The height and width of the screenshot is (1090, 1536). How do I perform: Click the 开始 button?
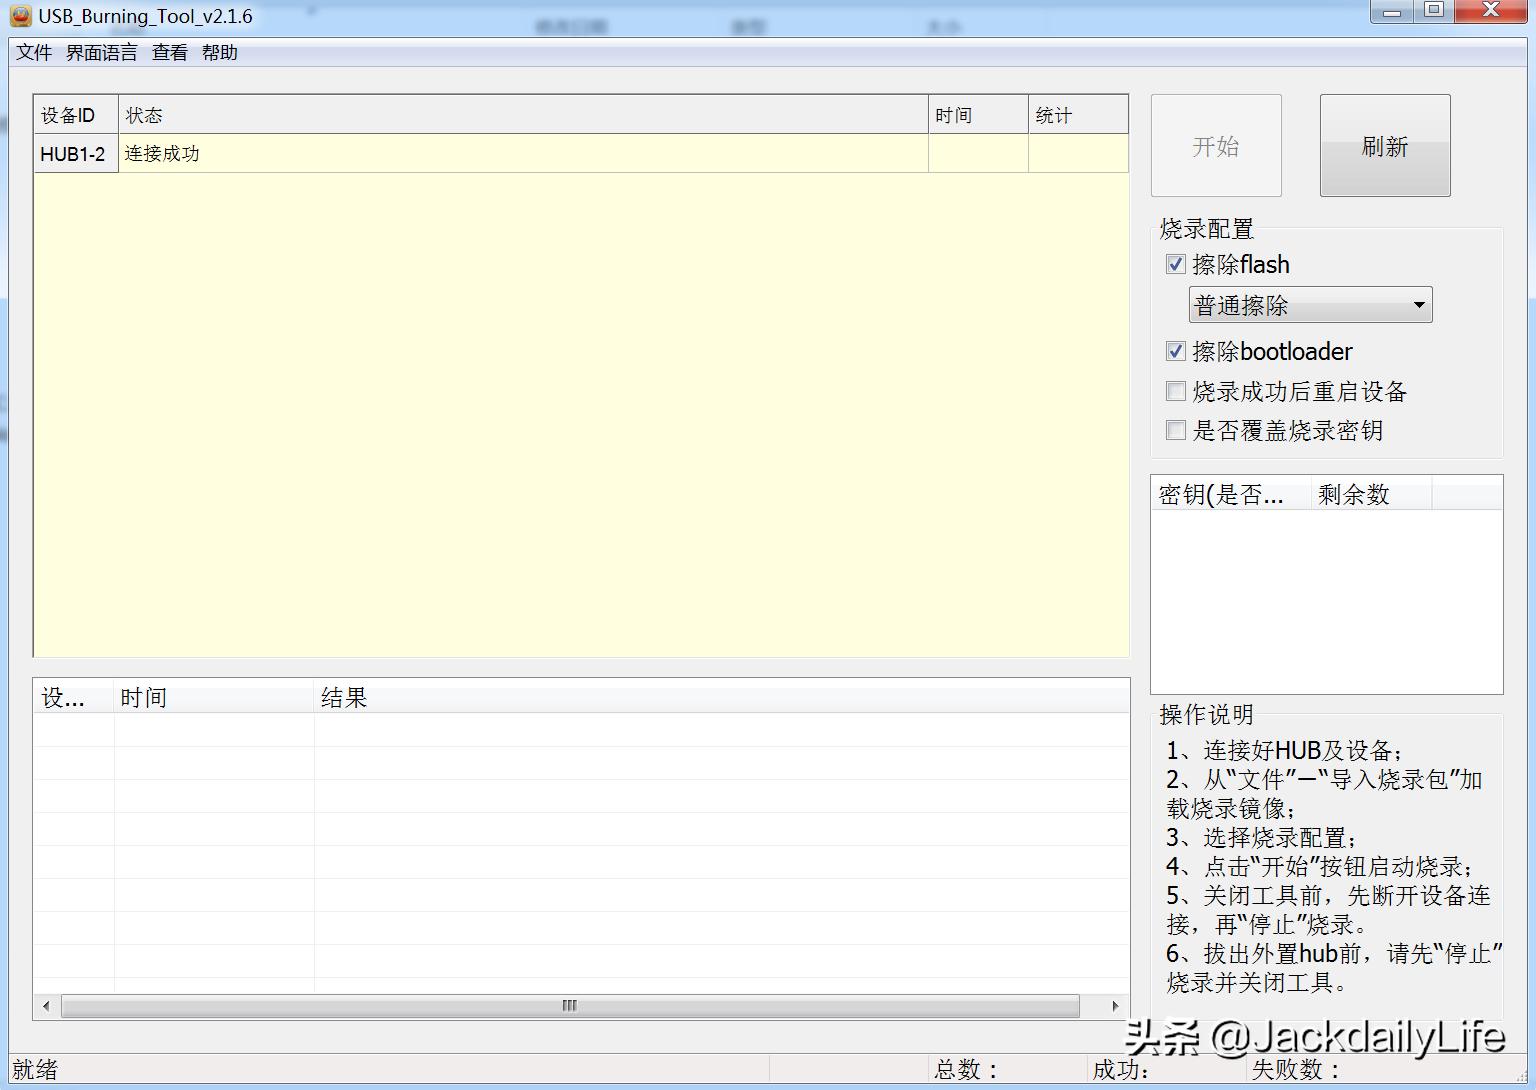click(1216, 146)
